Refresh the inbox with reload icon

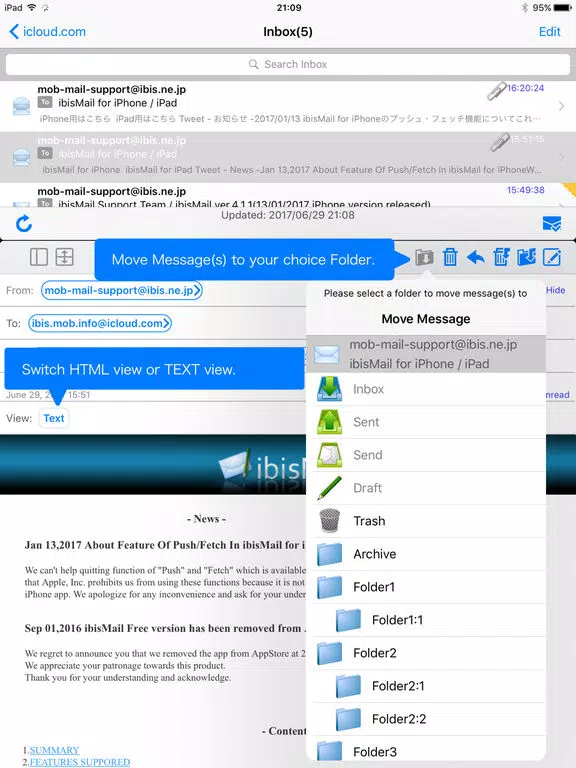point(24,224)
